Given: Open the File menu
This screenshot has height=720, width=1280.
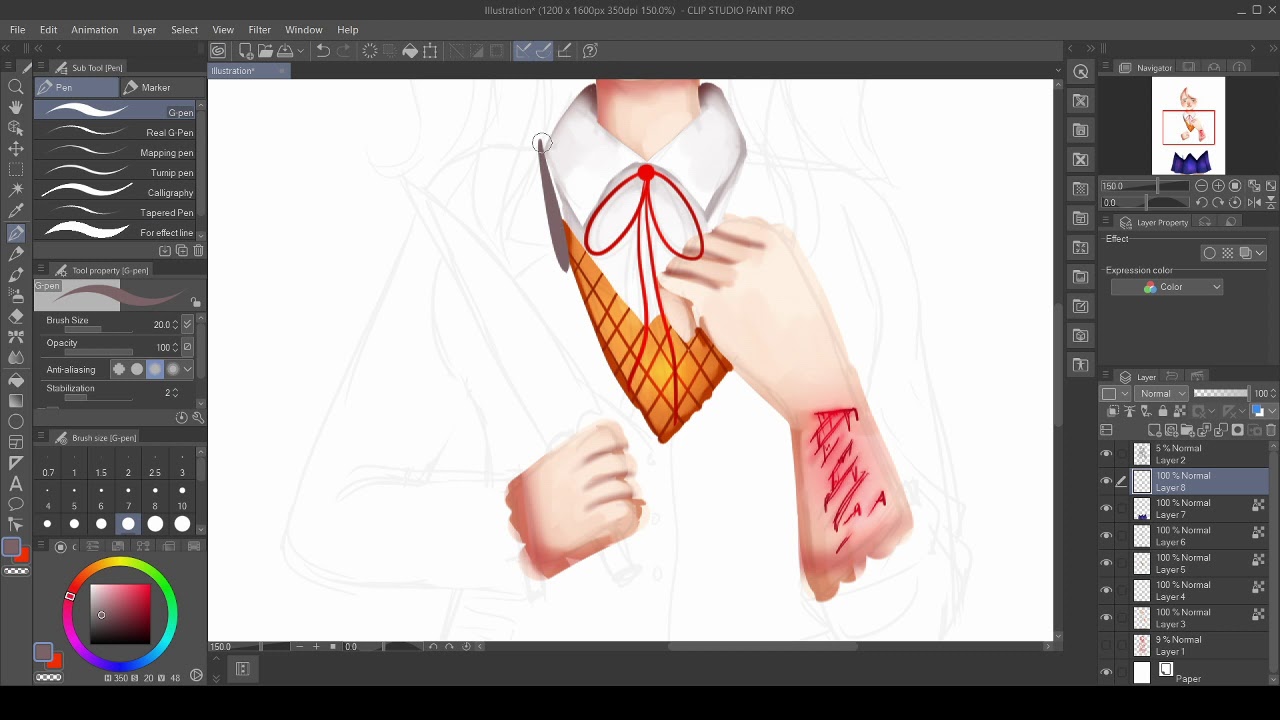Looking at the screenshot, I should tap(18, 30).
